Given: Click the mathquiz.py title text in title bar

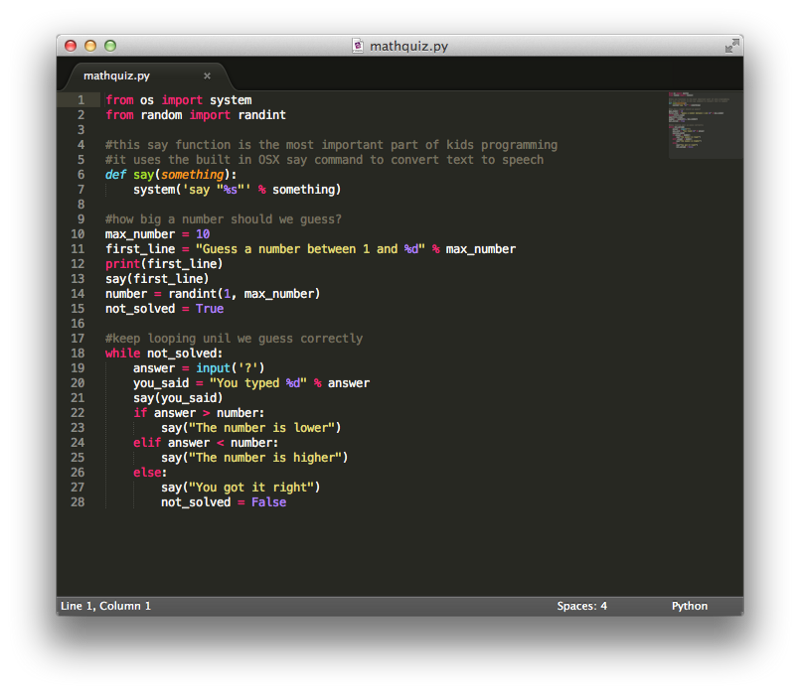Looking at the screenshot, I should tap(408, 46).
